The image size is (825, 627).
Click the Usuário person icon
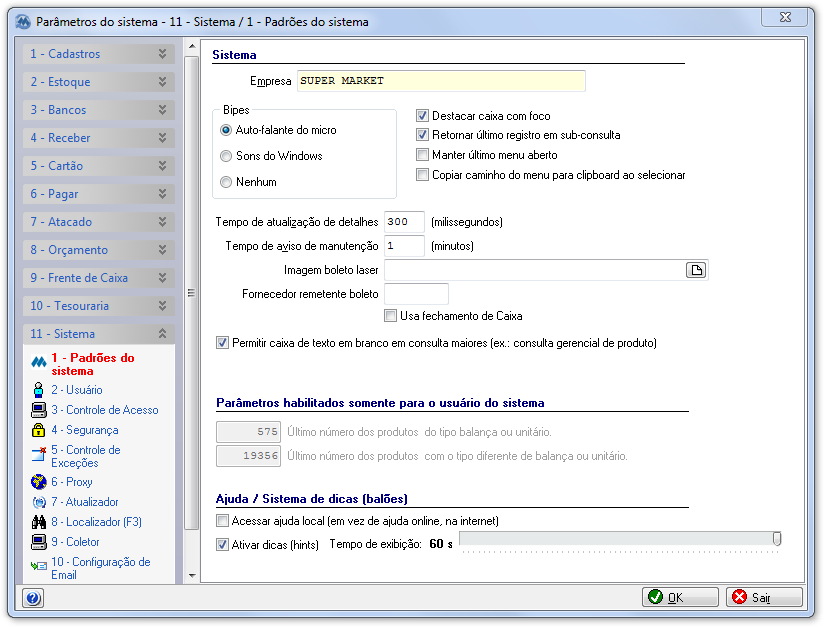click(38, 390)
